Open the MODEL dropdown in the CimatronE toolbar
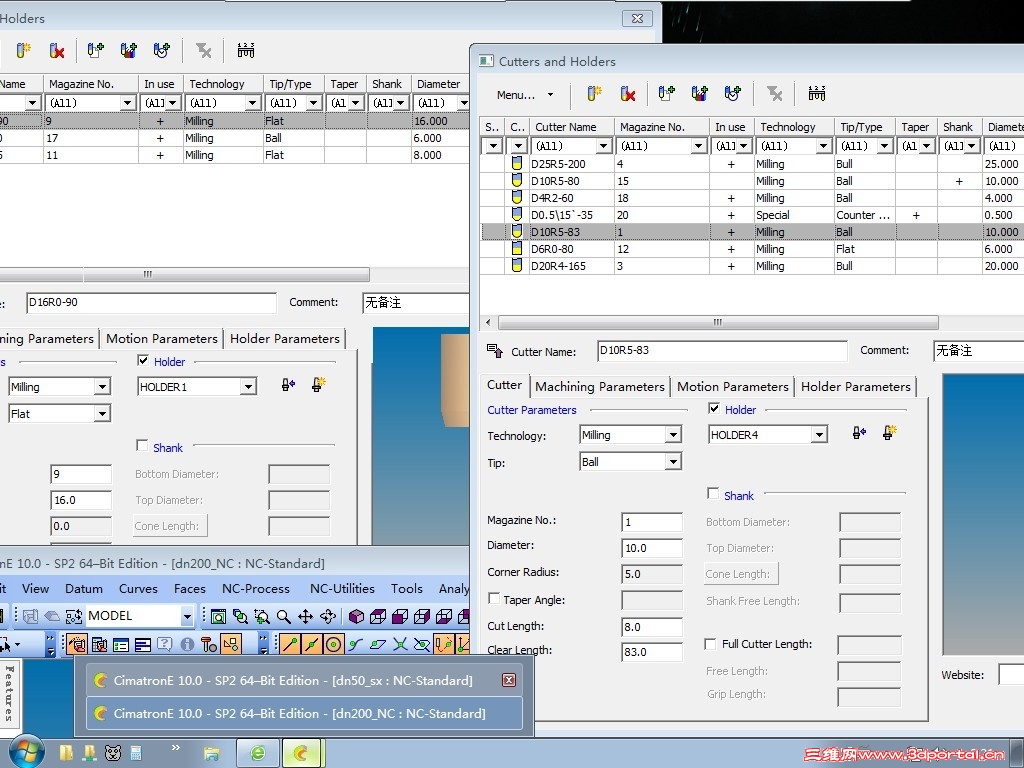This screenshot has height=768, width=1024. tap(187, 616)
